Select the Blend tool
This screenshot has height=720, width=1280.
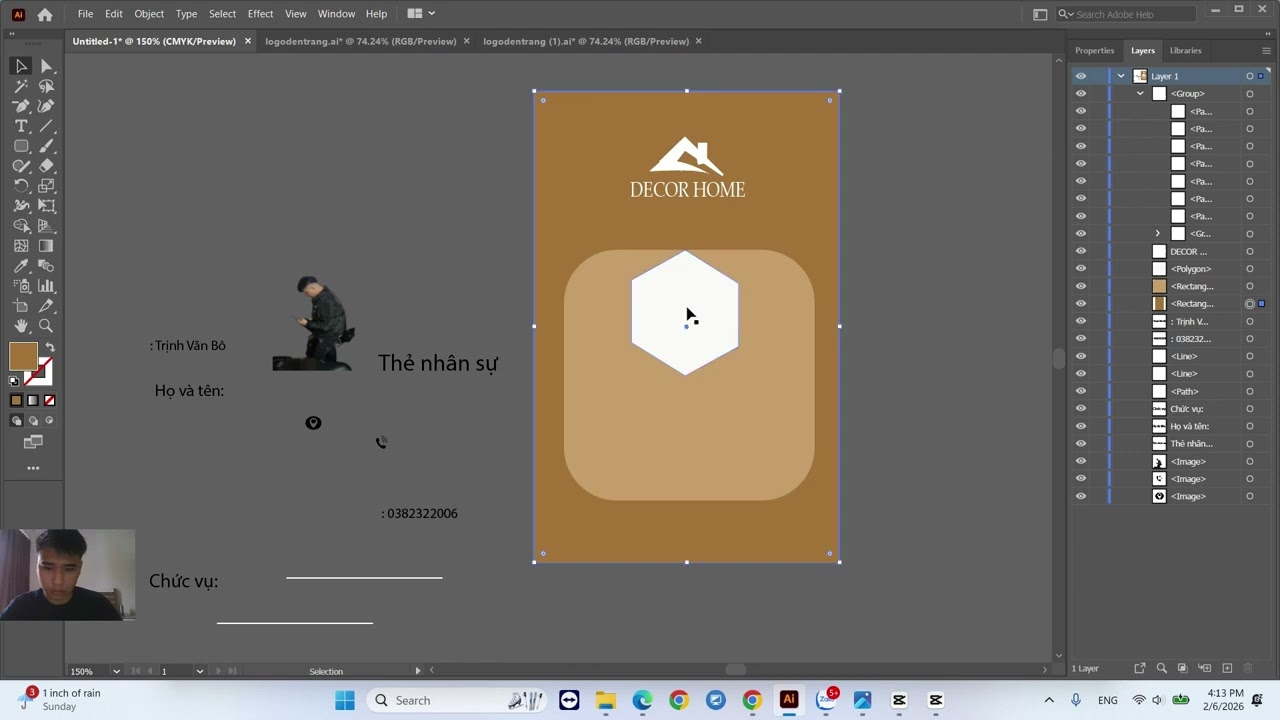46,266
